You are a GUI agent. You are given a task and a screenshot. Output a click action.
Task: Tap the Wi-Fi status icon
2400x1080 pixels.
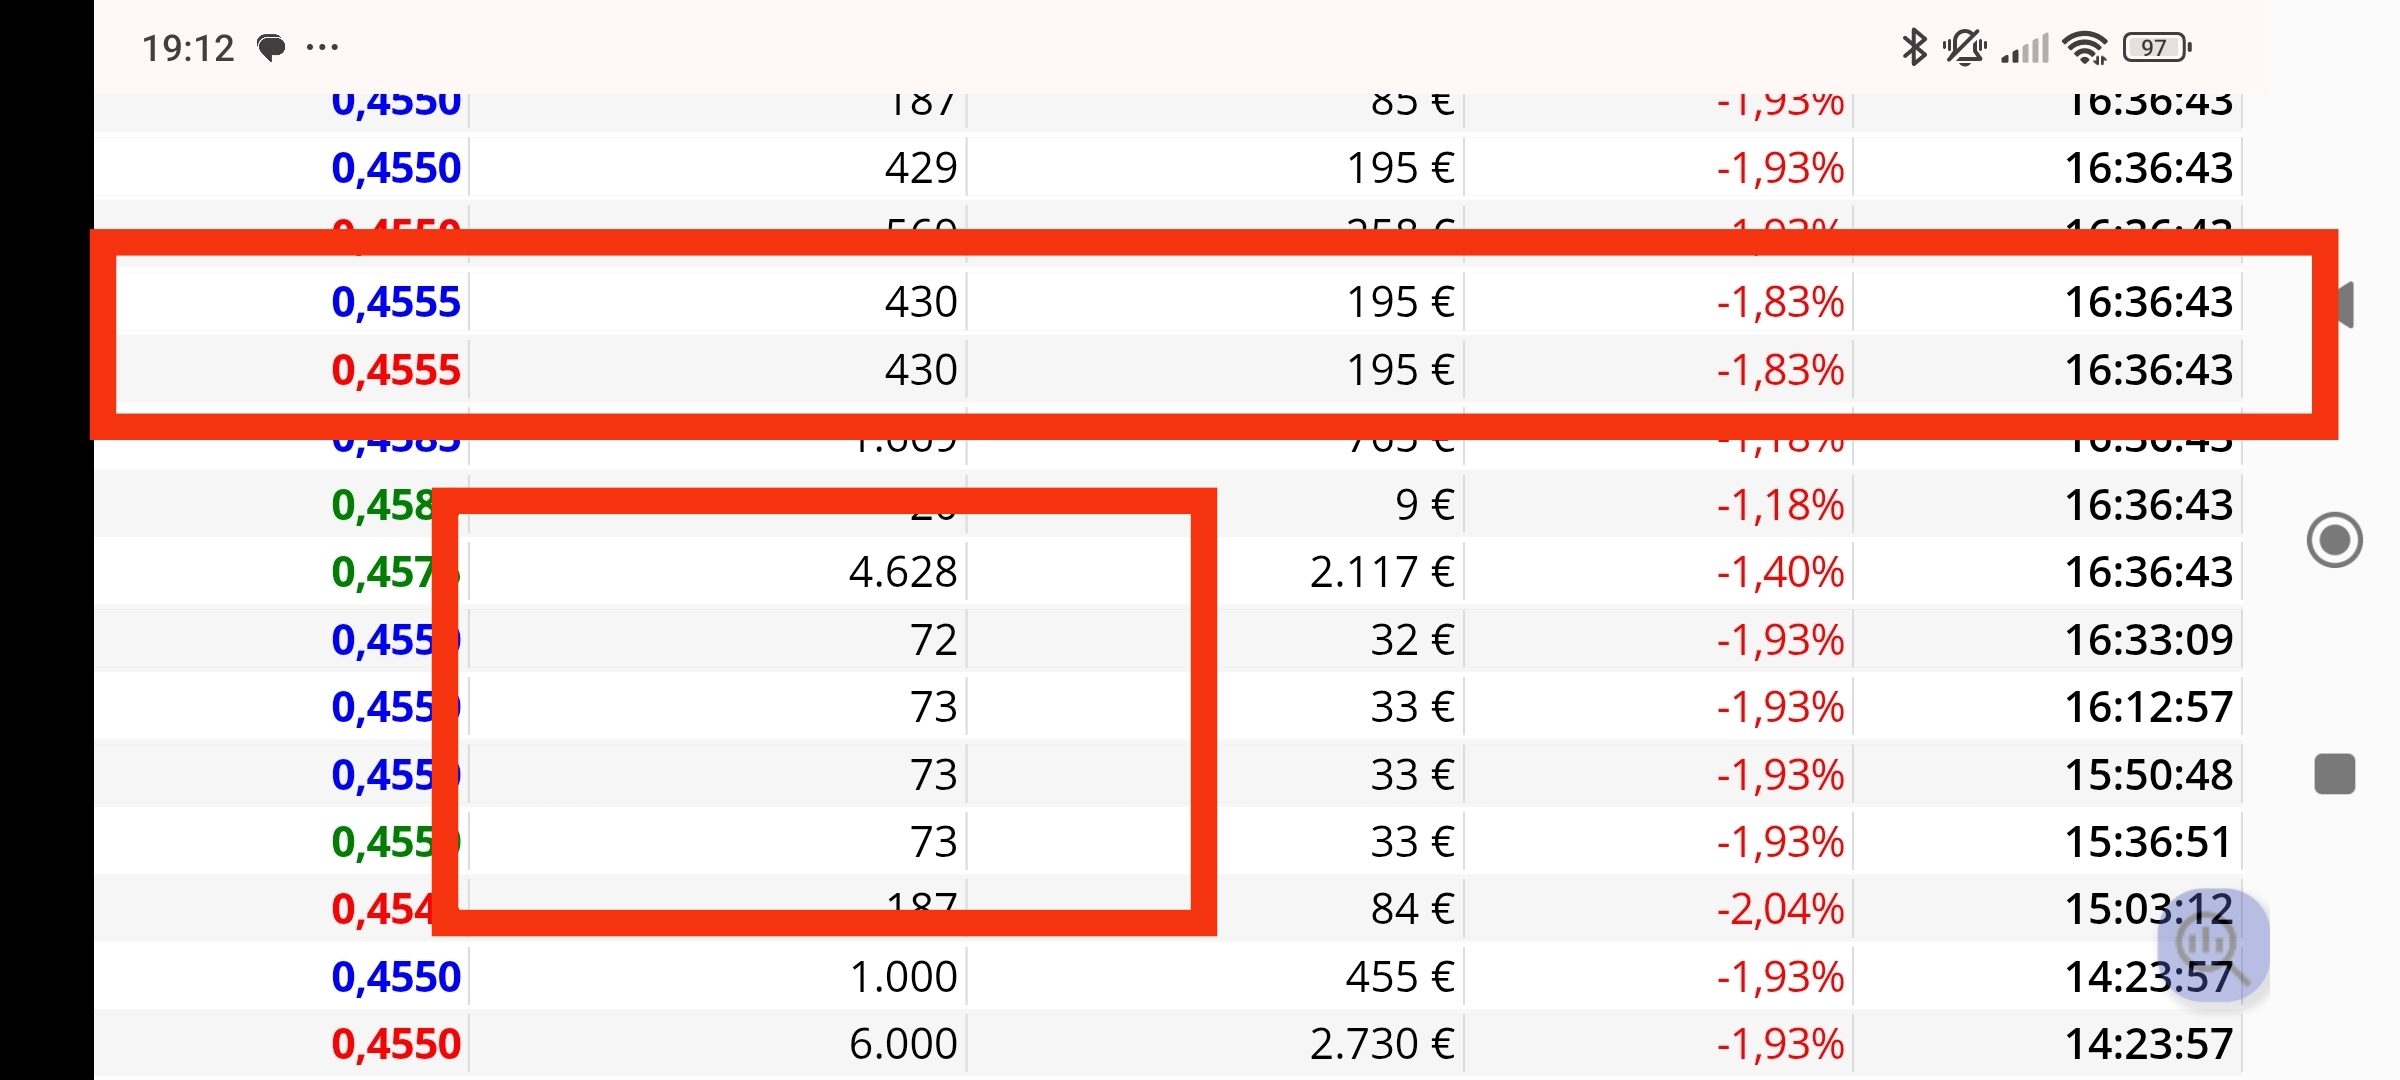point(2086,47)
